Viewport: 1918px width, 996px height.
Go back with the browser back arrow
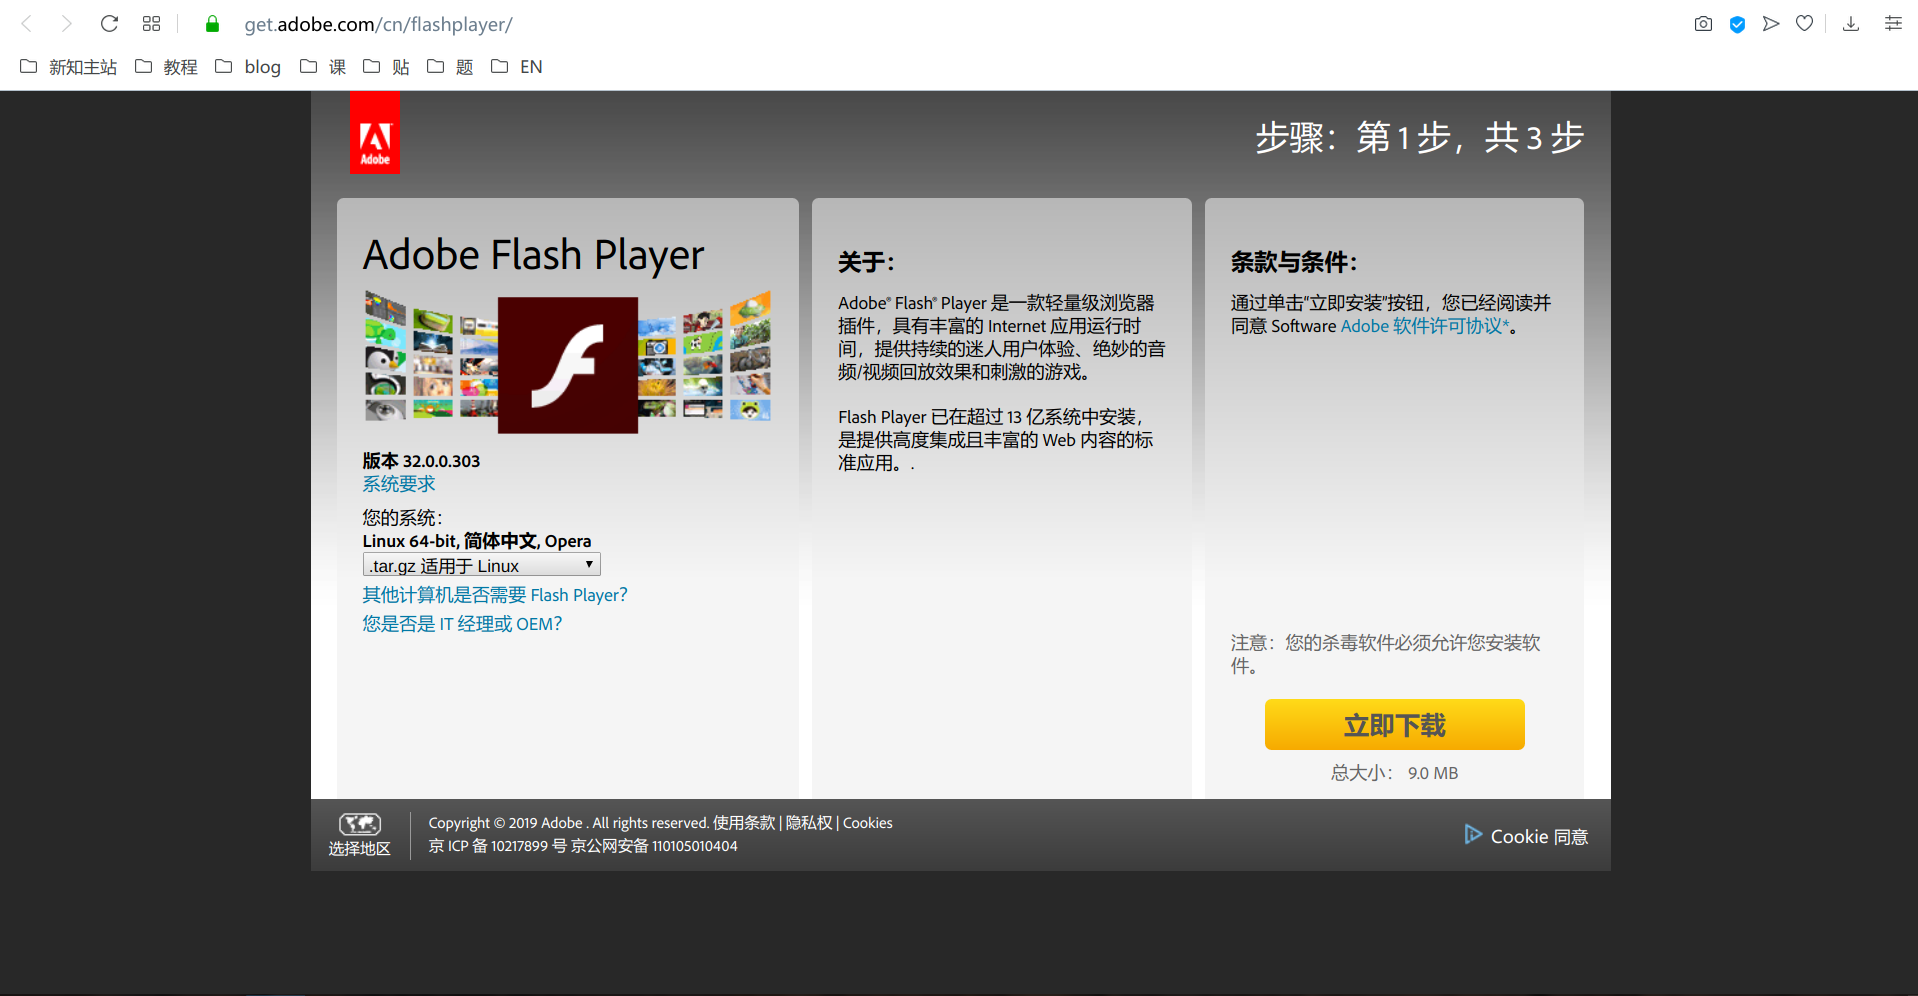(27, 23)
